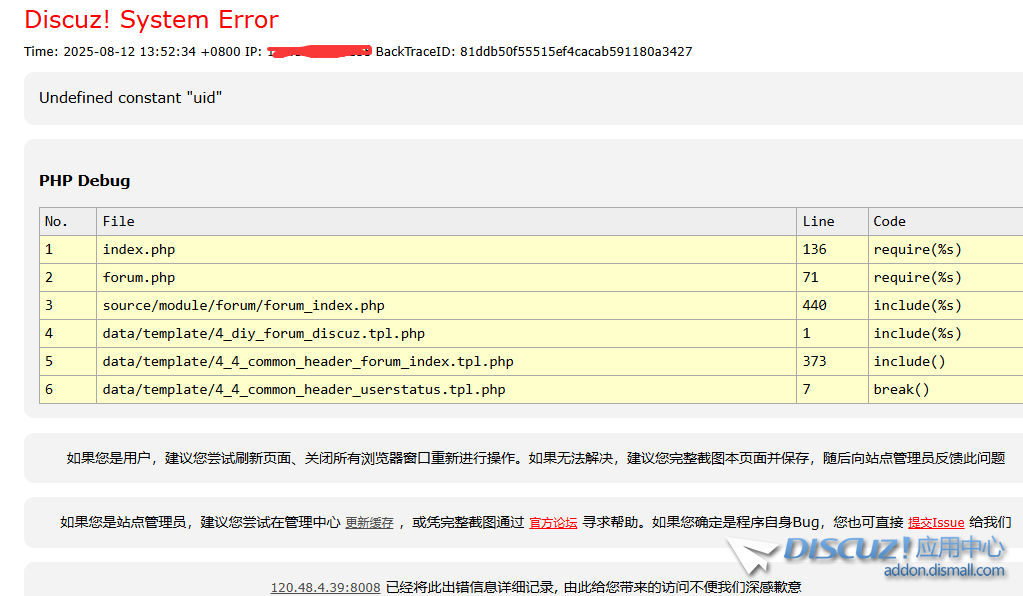
Task: Click the BackTraceID hash value
Action: 576,51
